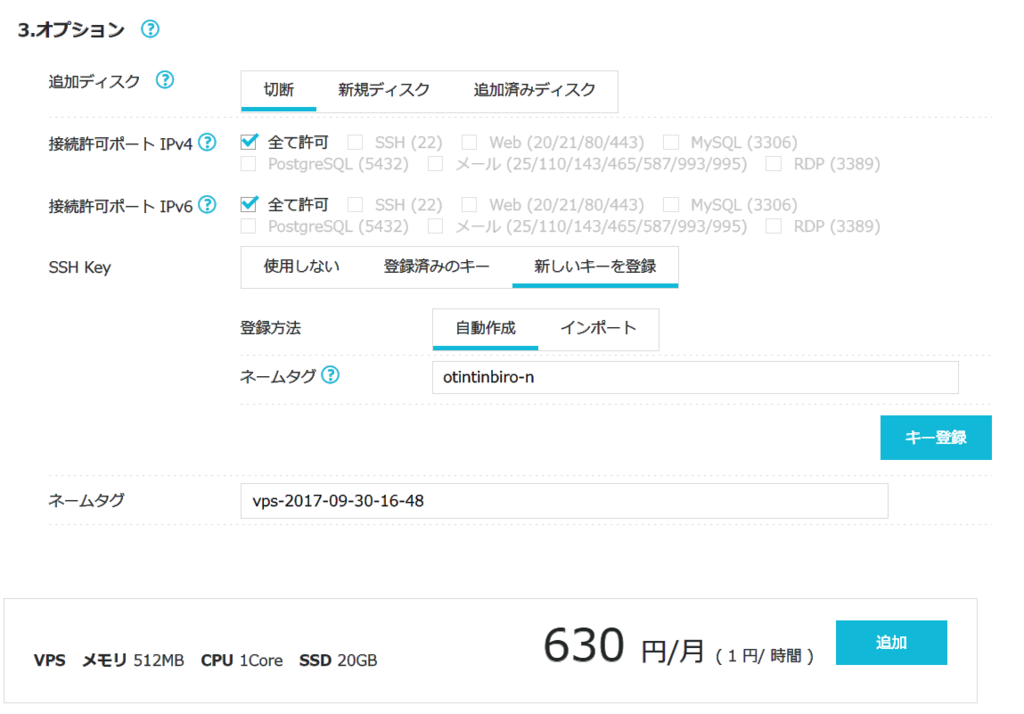The height and width of the screenshot is (714, 1024).
Task: Toggle IPv4 MySQL (3306) checkbox
Action: 671,142
